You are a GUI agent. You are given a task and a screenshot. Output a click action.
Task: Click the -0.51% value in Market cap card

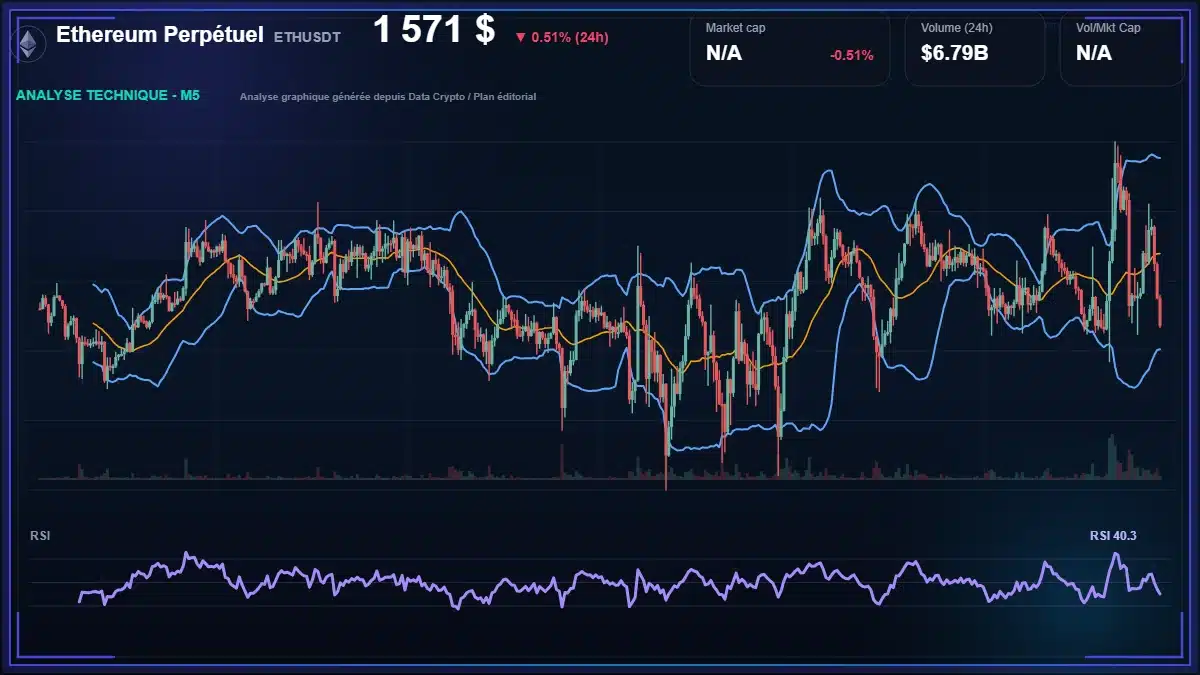(851, 55)
